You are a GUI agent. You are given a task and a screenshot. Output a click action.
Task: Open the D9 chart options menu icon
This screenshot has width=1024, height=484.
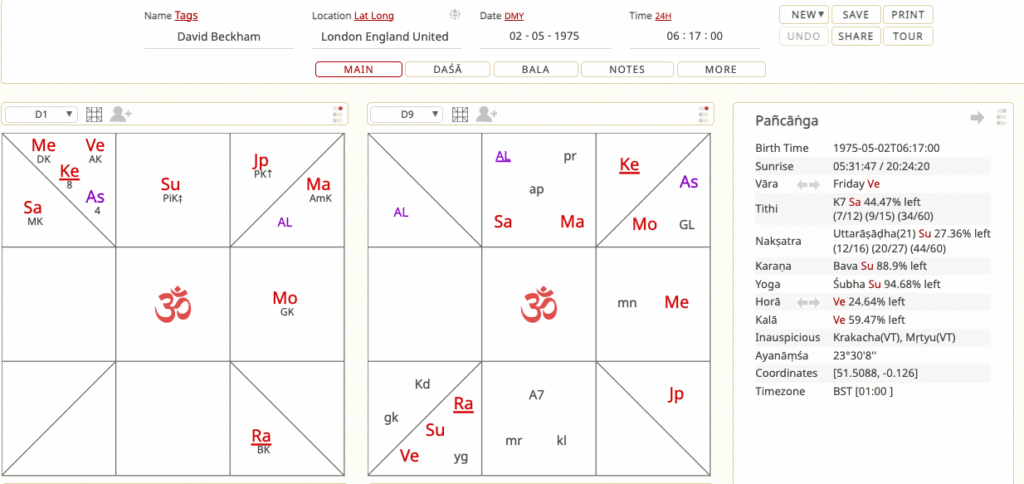coord(704,115)
